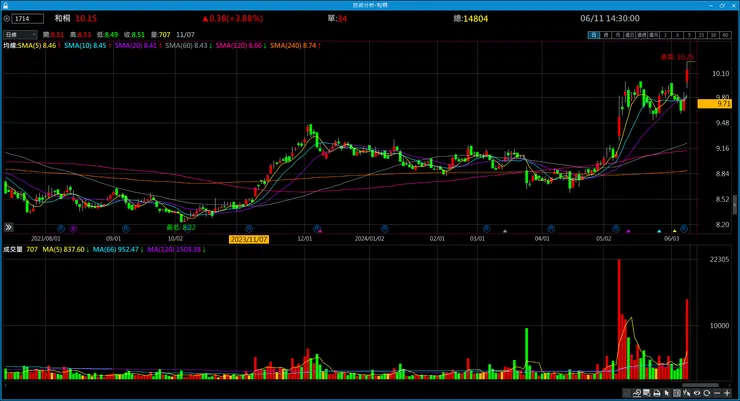This screenshot has height=401, width=740.
Task: Click the crosshair cursor tool icon
Action: 687,393
